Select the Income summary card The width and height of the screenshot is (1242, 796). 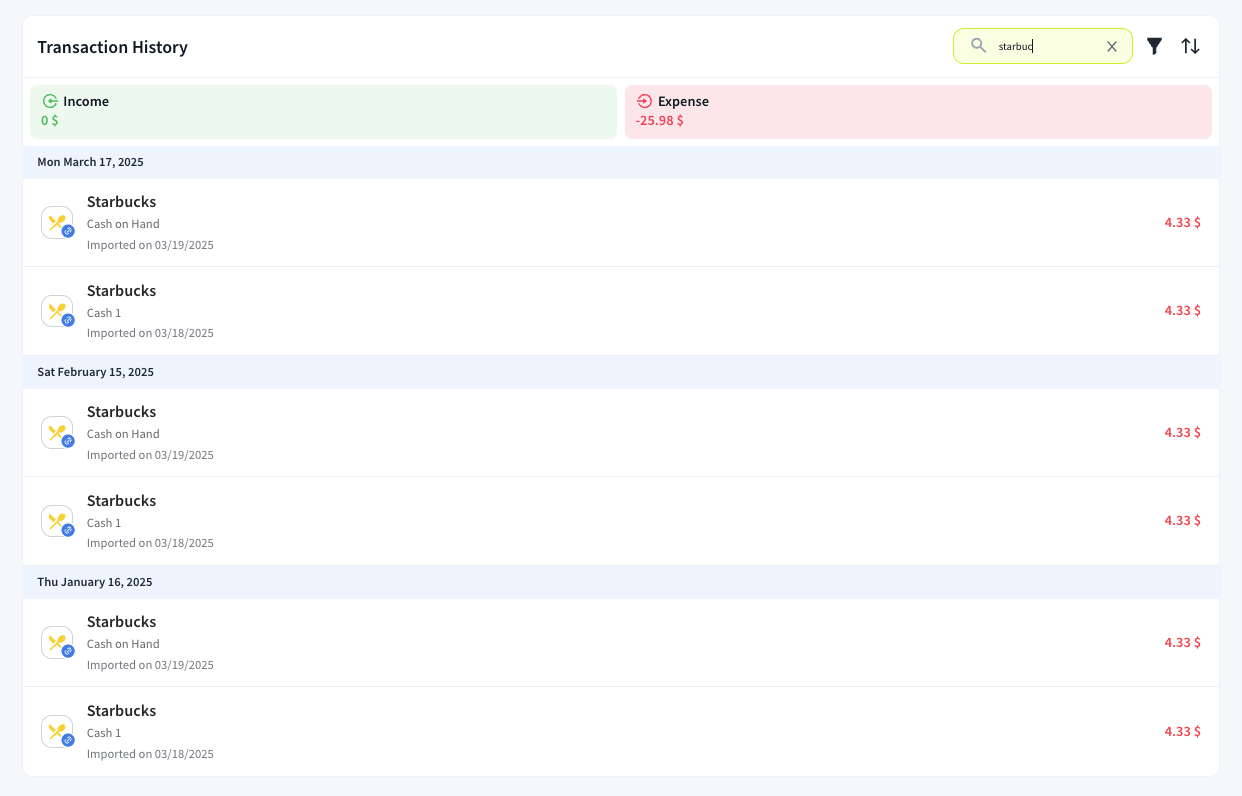pyautogui.click(x=323, y=112)
